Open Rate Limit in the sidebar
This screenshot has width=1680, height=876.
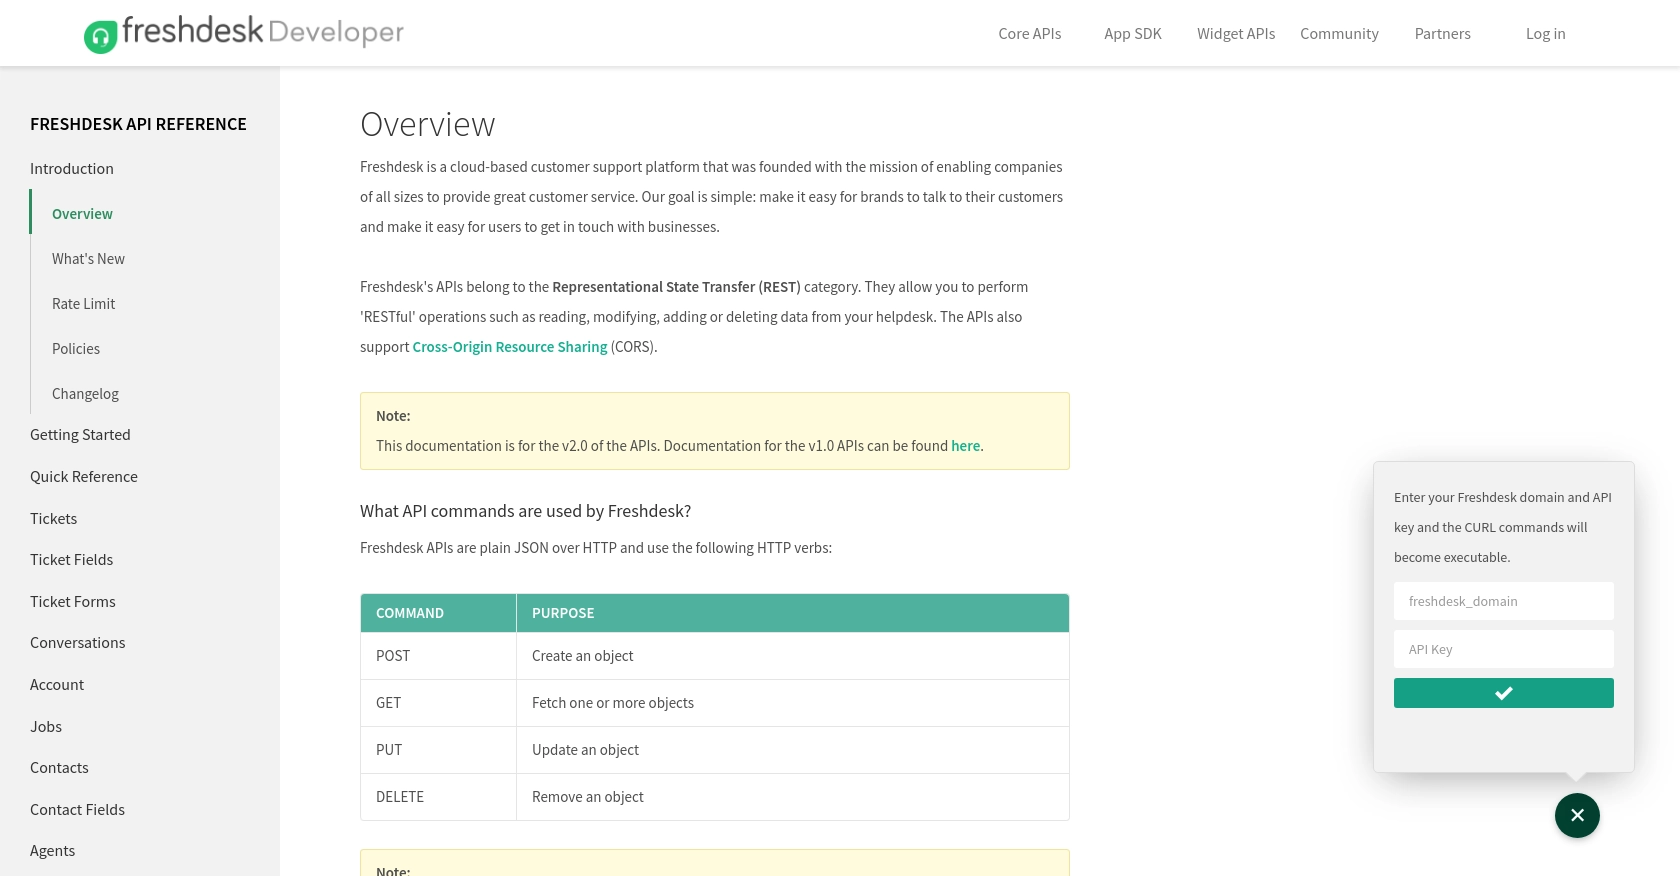click(x=83, y=304)
